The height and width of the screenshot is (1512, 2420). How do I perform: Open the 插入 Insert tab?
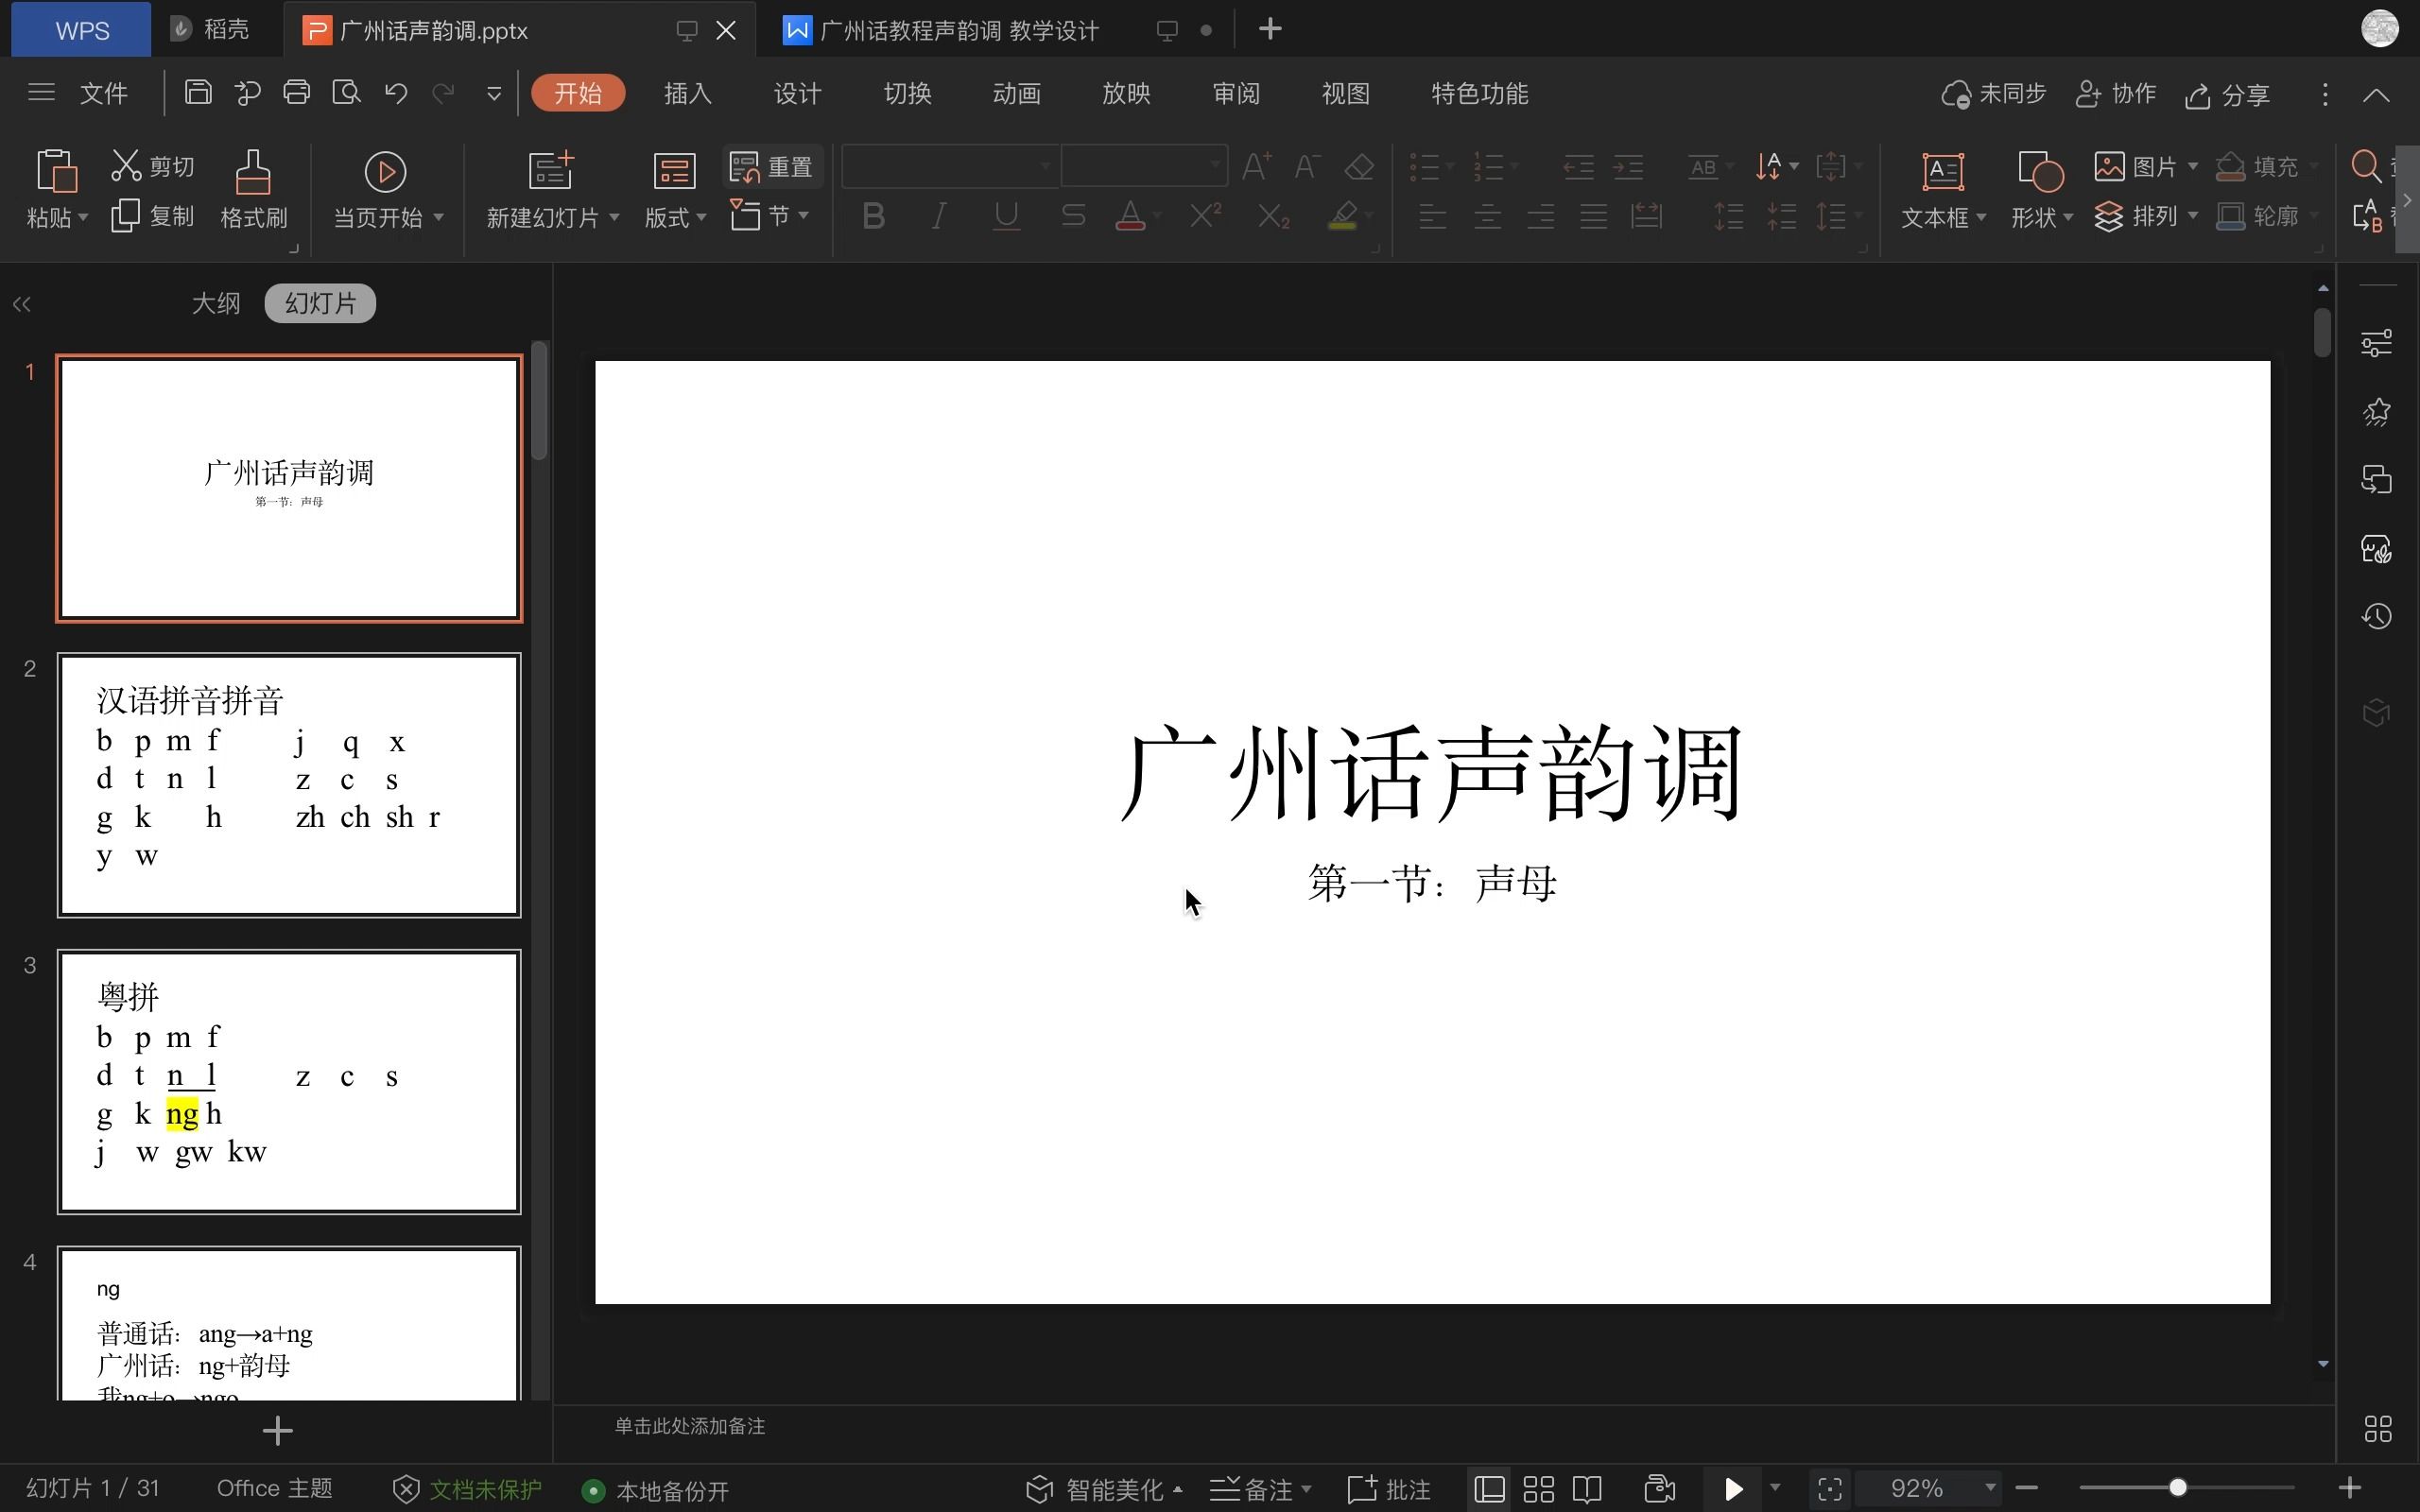(688, 93)
